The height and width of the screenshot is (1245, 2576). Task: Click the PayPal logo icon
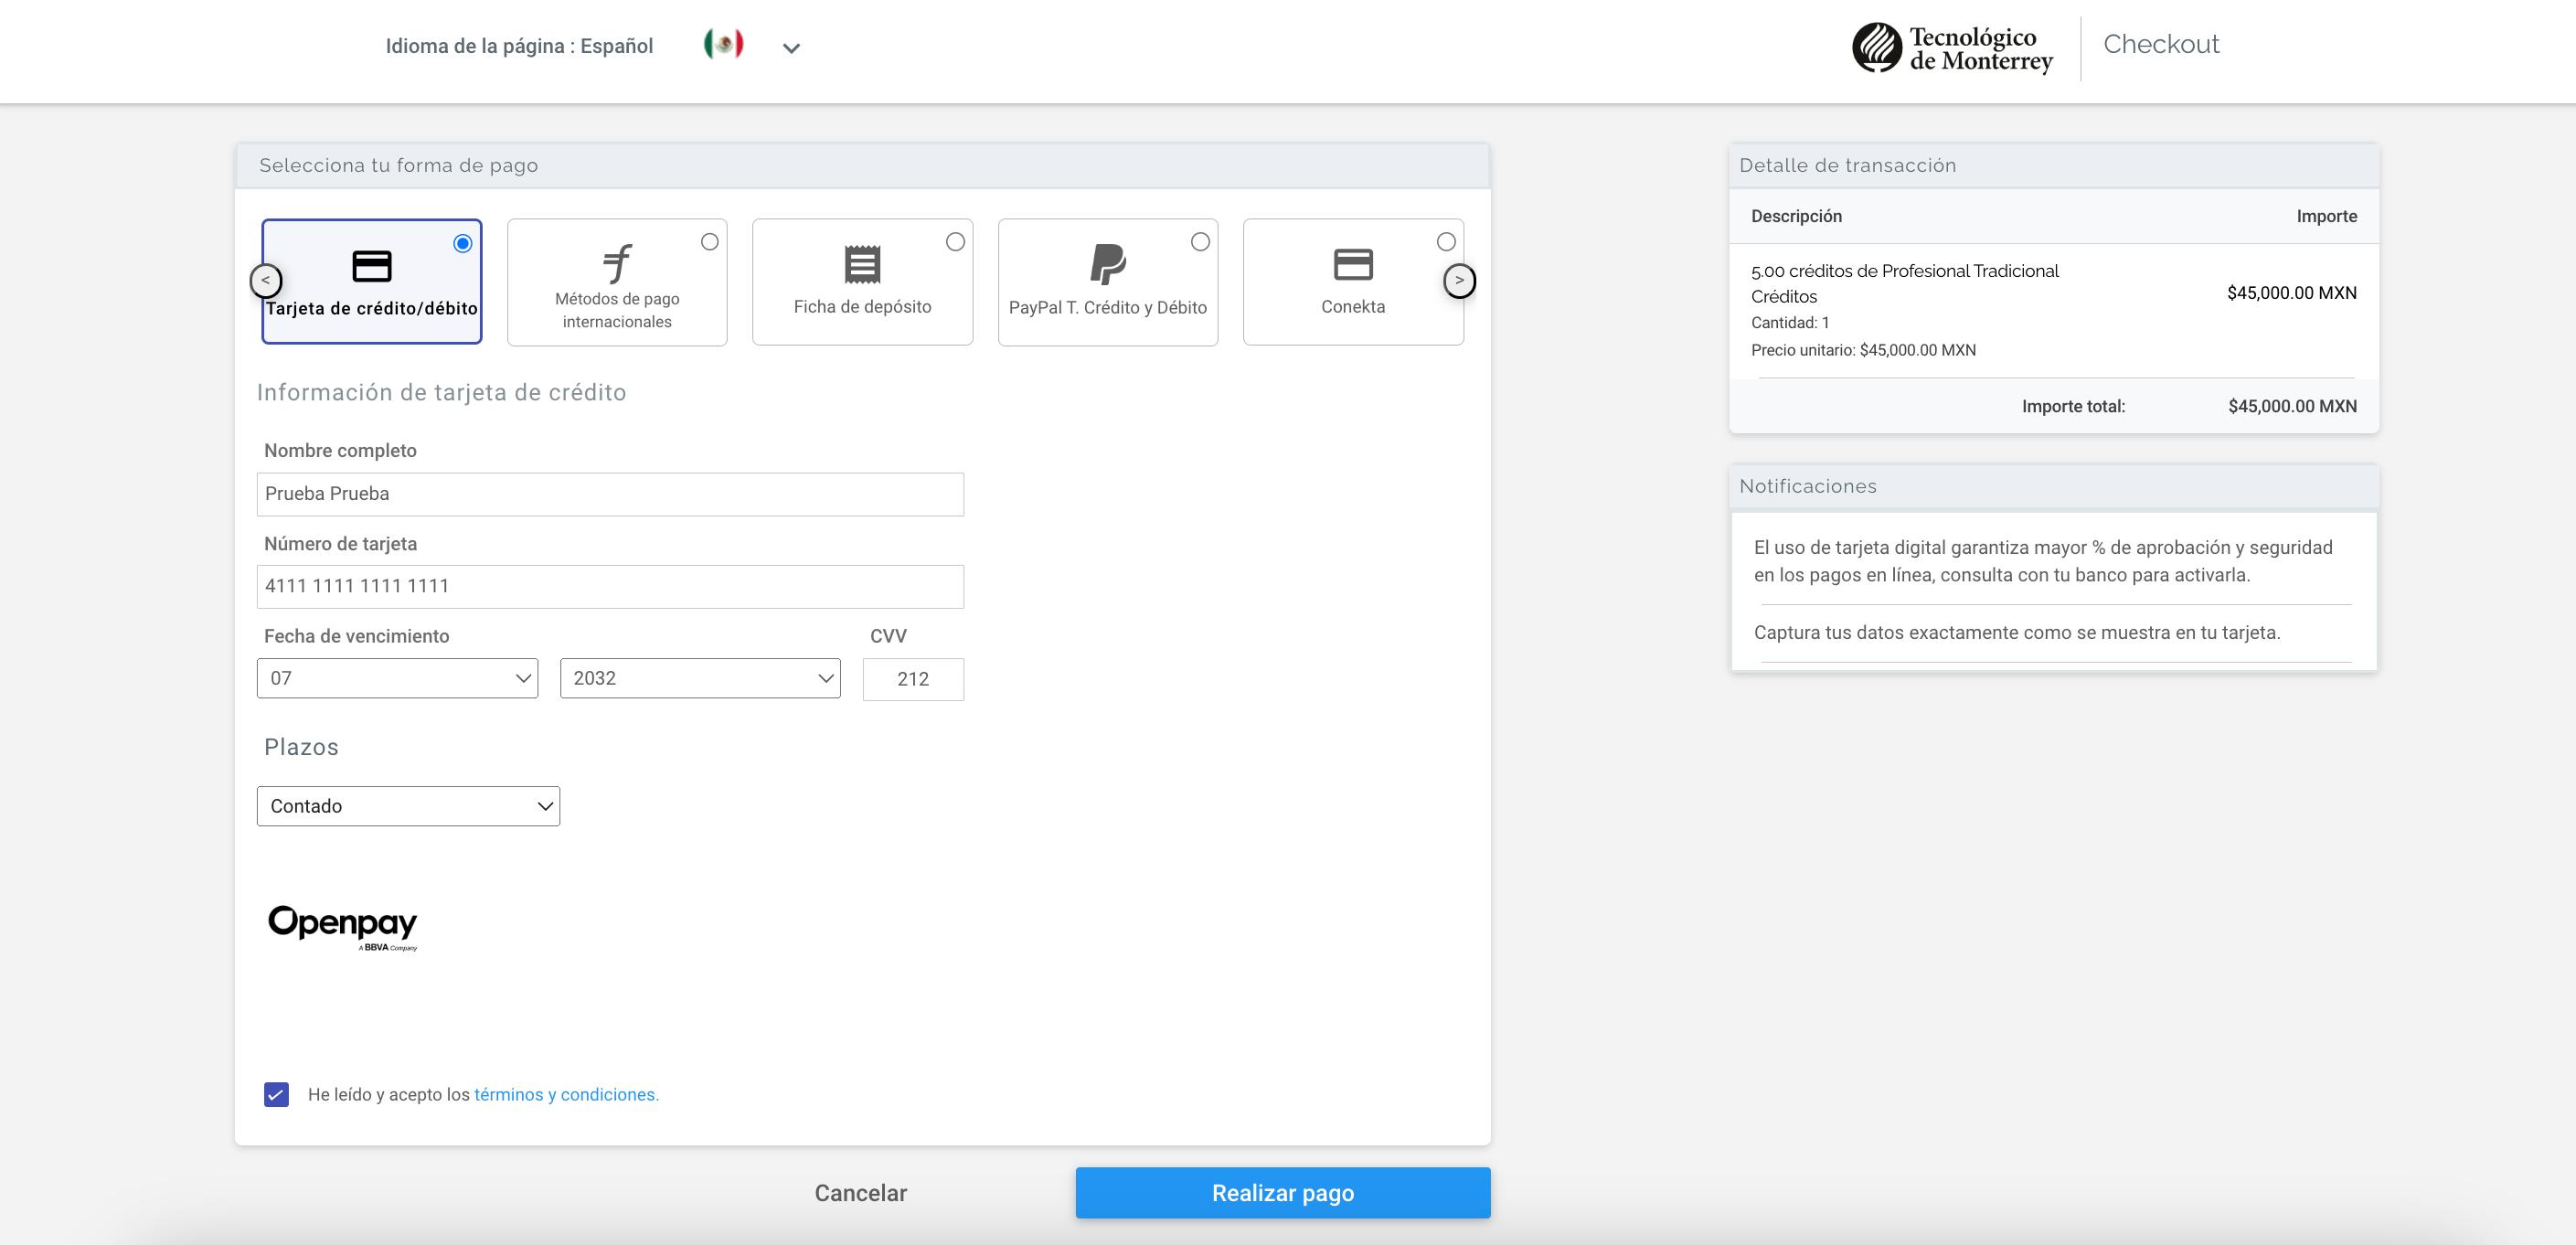1107,264
